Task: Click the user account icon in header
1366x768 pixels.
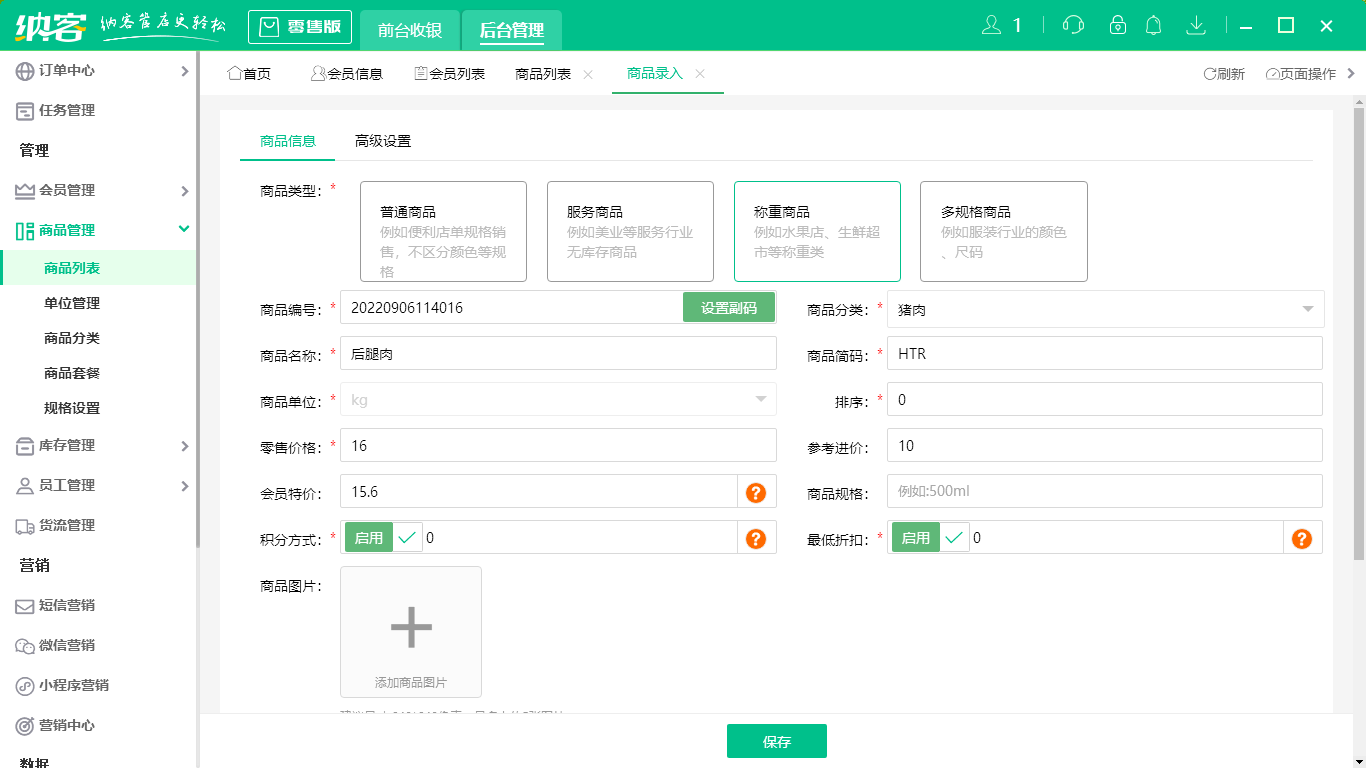Action: [x=992, y=26]
